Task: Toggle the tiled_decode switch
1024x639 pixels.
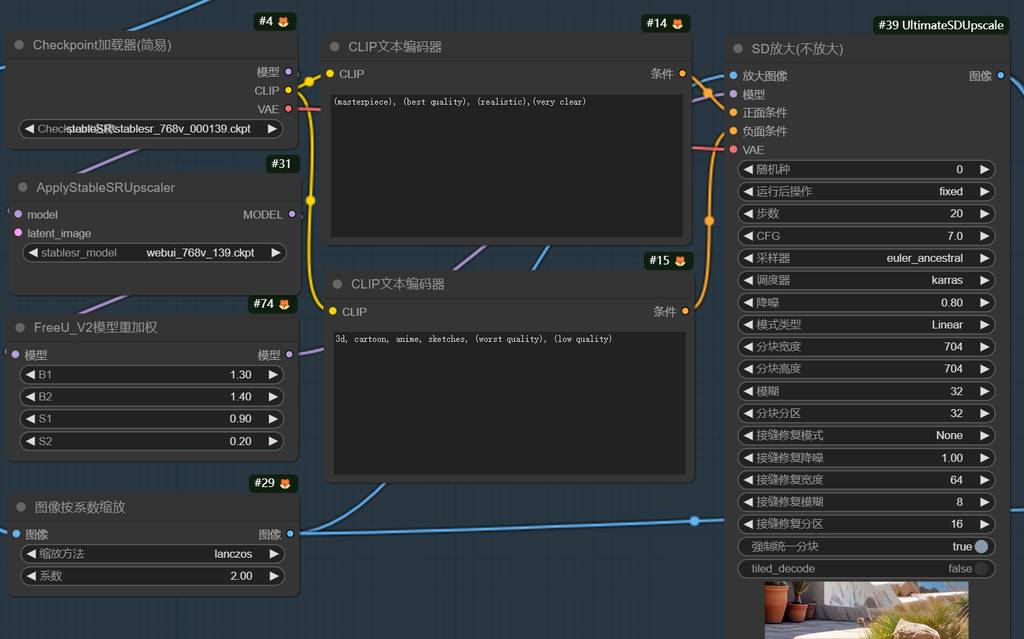Action: click(981, 568)
